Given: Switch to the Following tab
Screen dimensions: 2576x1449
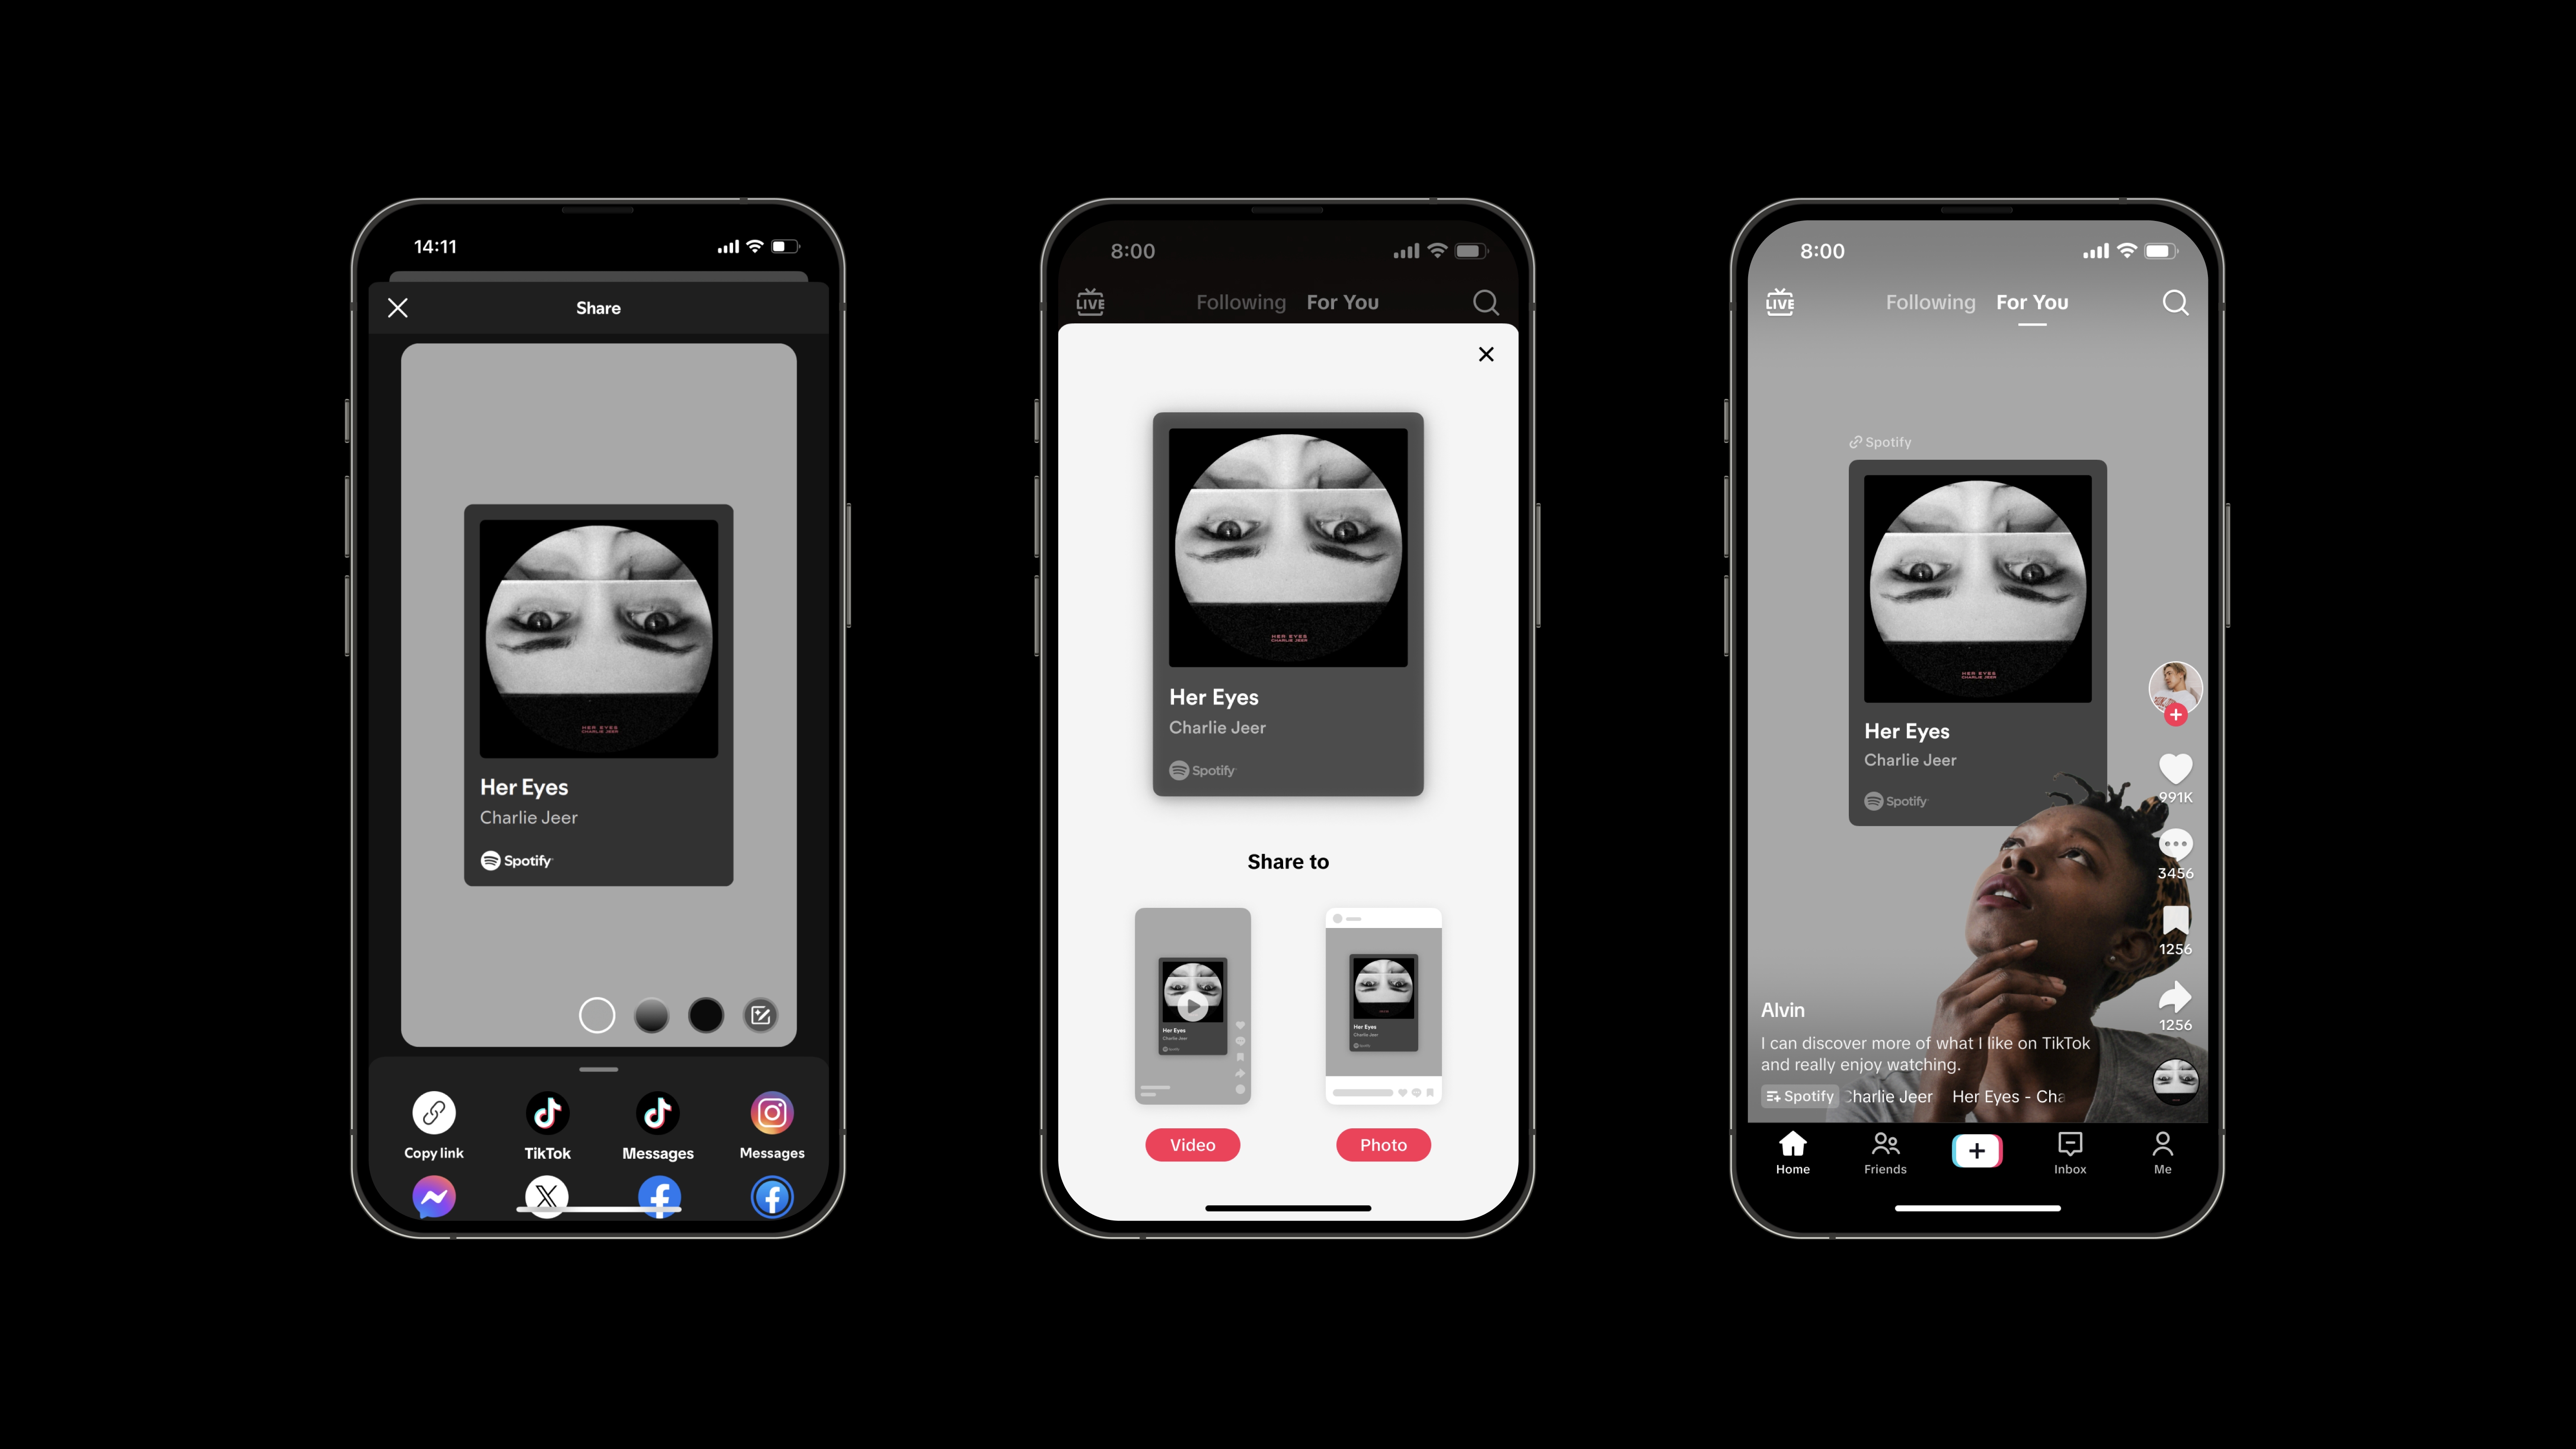Looking at the screenshot, I should tap(1238, 301).
